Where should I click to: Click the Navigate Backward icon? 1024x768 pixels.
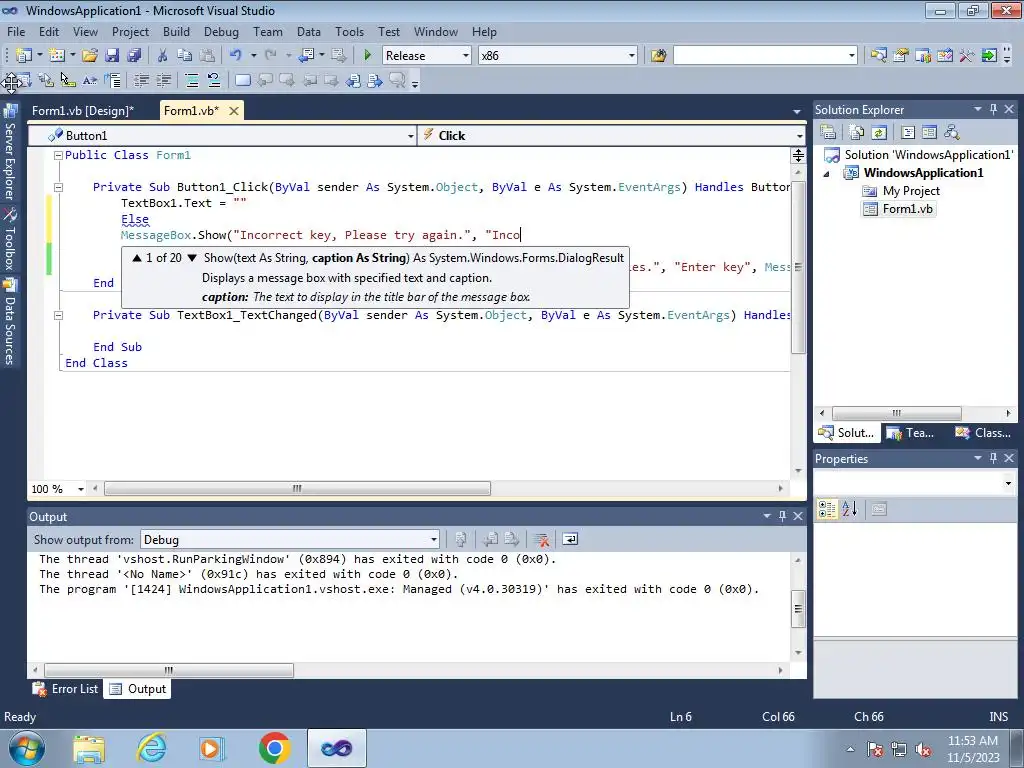pyautogui.click(x=306, y=56)
